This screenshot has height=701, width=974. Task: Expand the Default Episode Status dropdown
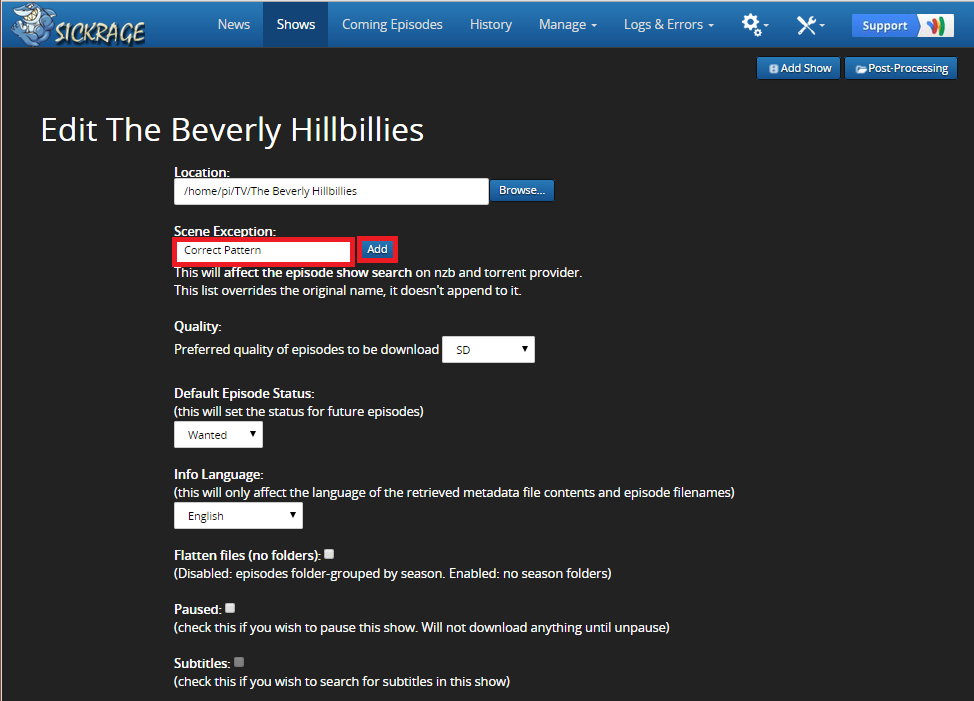(x=218, y=435)
